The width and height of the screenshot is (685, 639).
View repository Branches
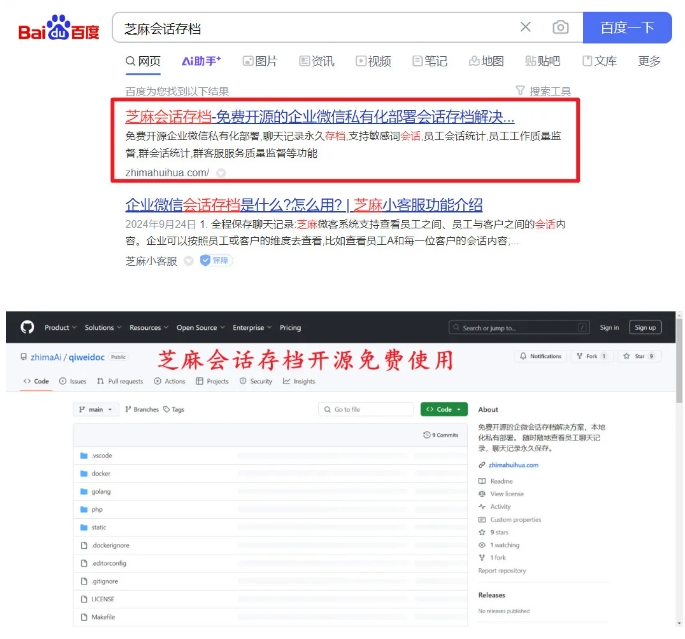tap(142, 410)
